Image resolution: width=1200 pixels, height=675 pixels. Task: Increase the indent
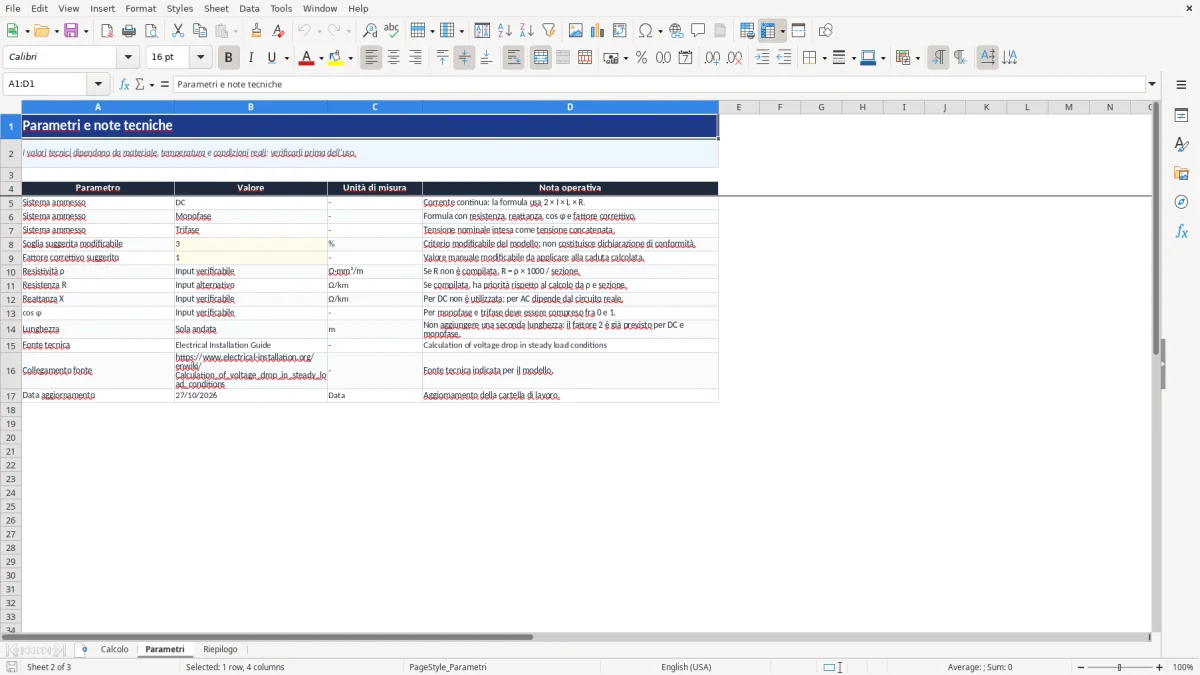tap(762, 58)
